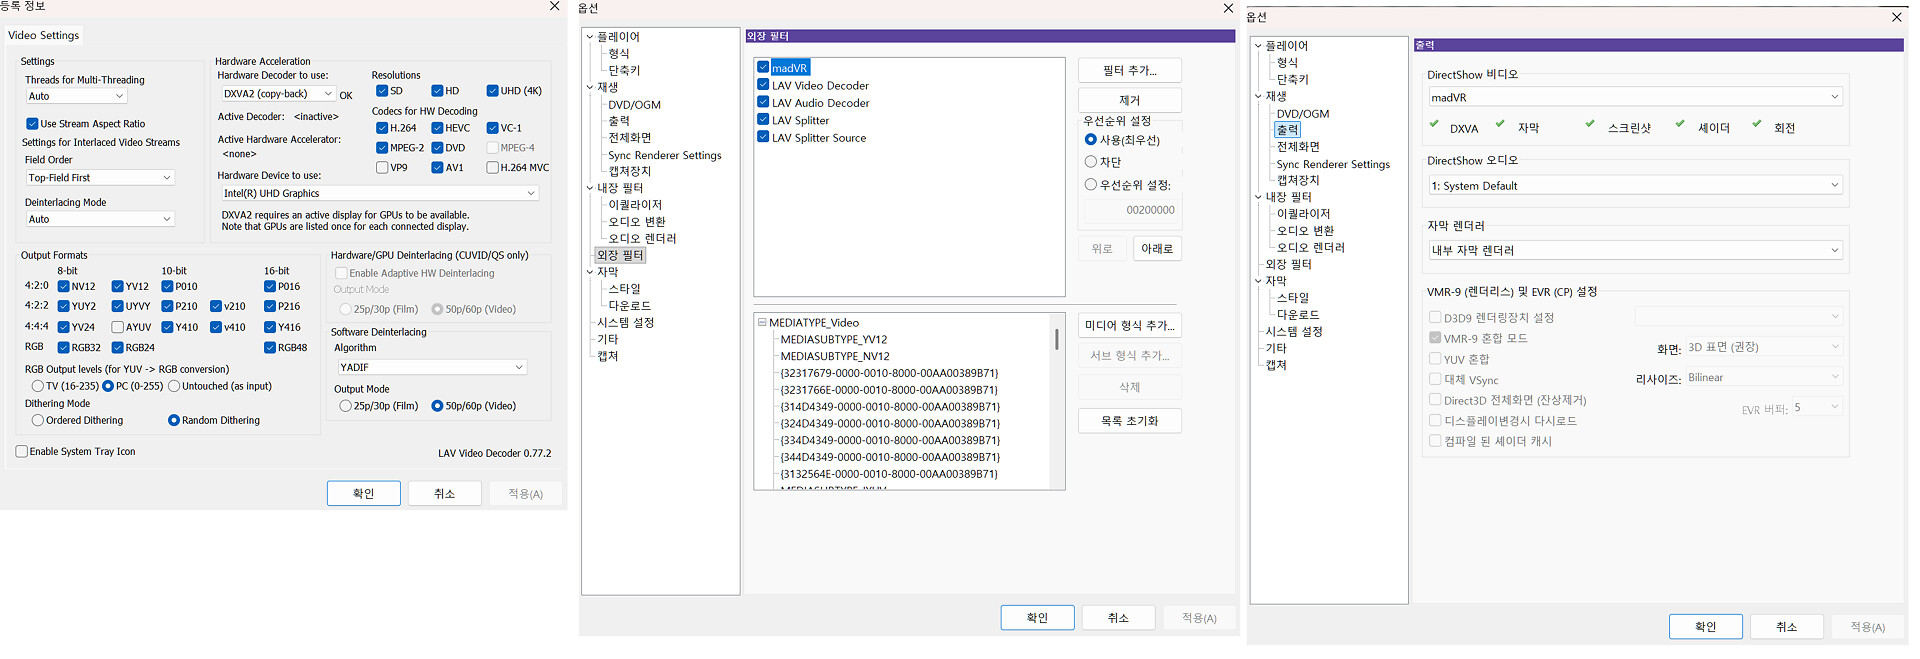This screenshot has height=659, width=1920.
Task: Open DirectShow 오디오 System Default dropdown
Action: [x=1635, y=185]
